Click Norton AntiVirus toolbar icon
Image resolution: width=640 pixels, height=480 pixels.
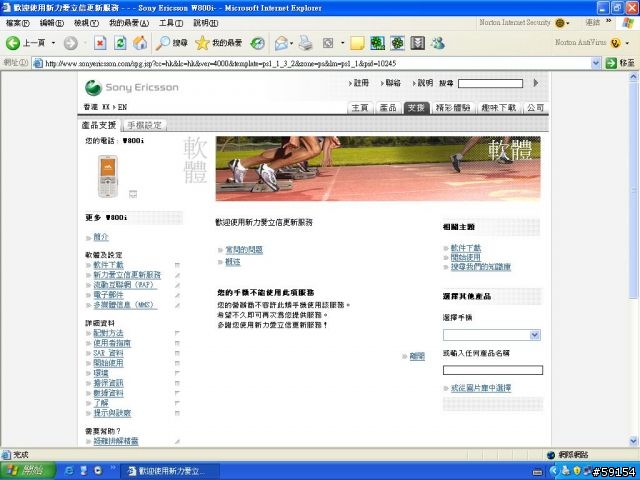[x=616, y=42]
